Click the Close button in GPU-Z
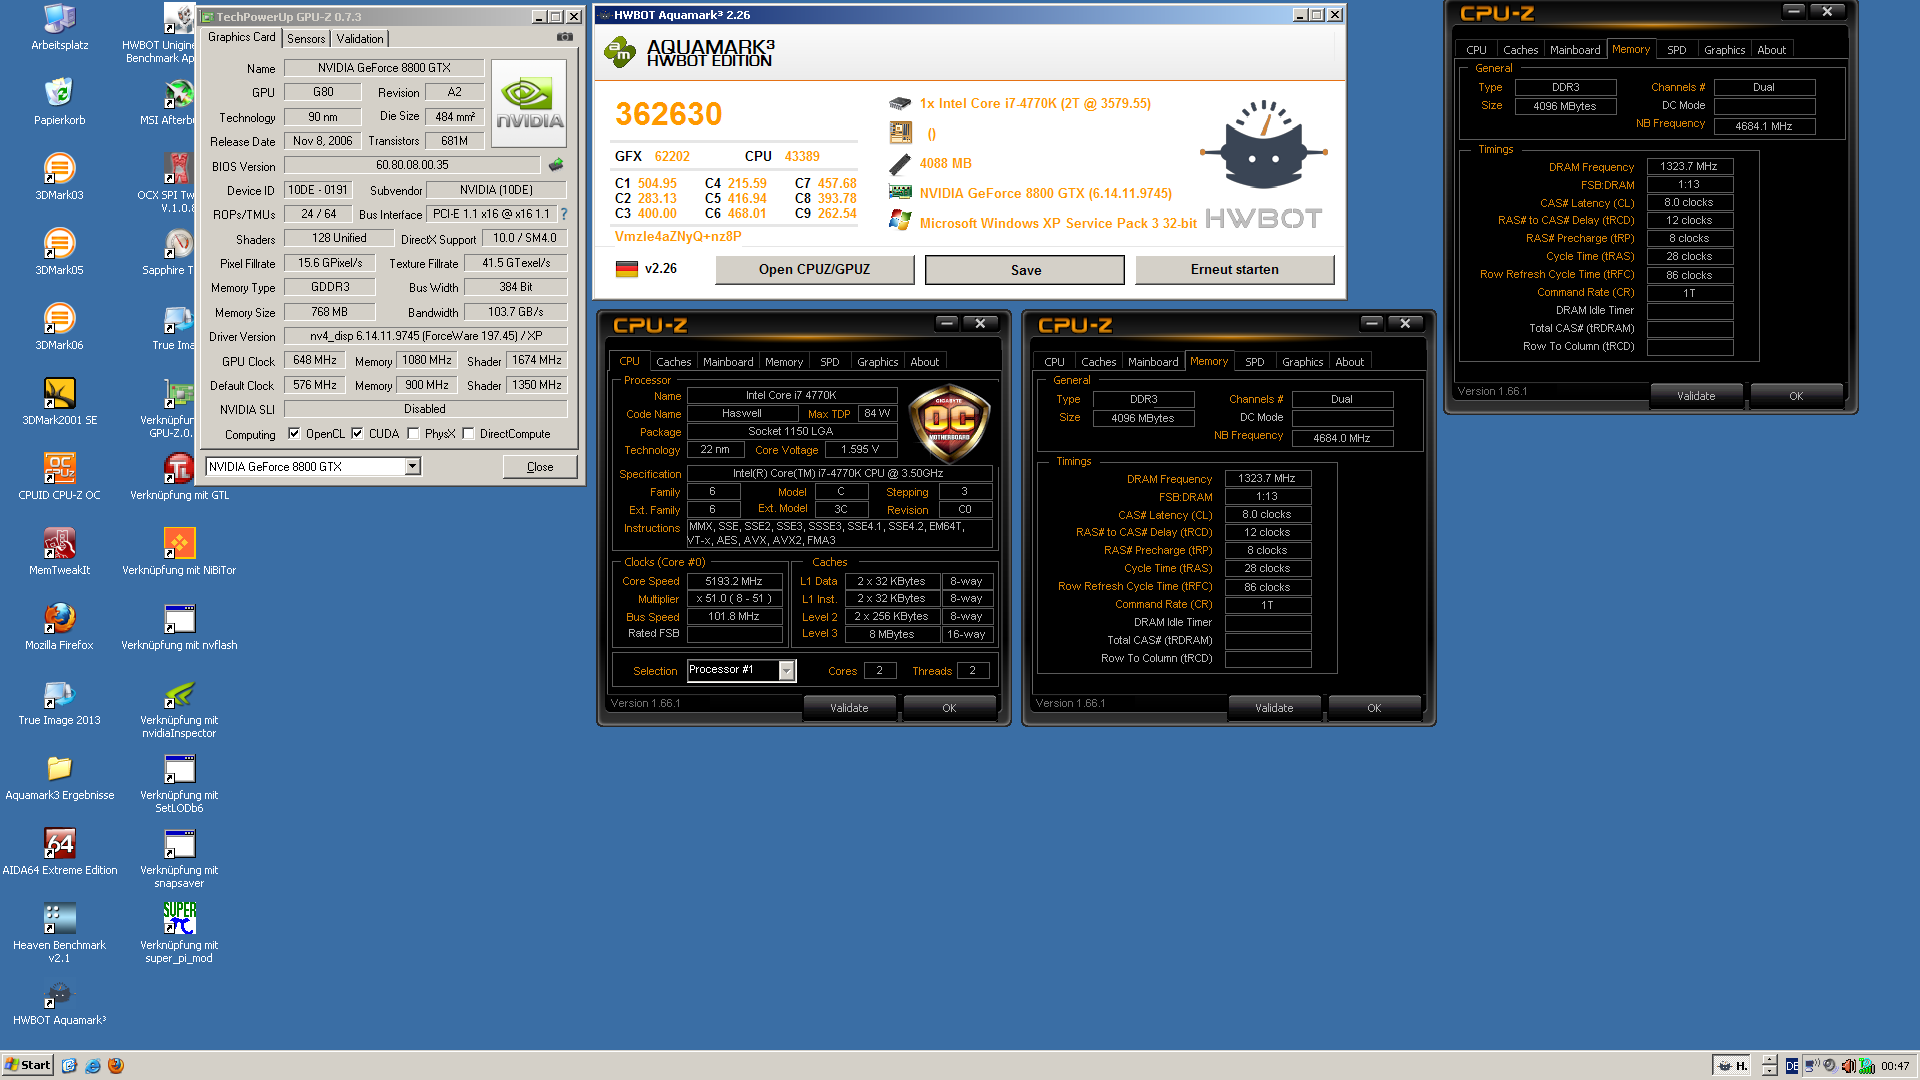This screenshot has height=1080, width=1920. coord(540,467)
